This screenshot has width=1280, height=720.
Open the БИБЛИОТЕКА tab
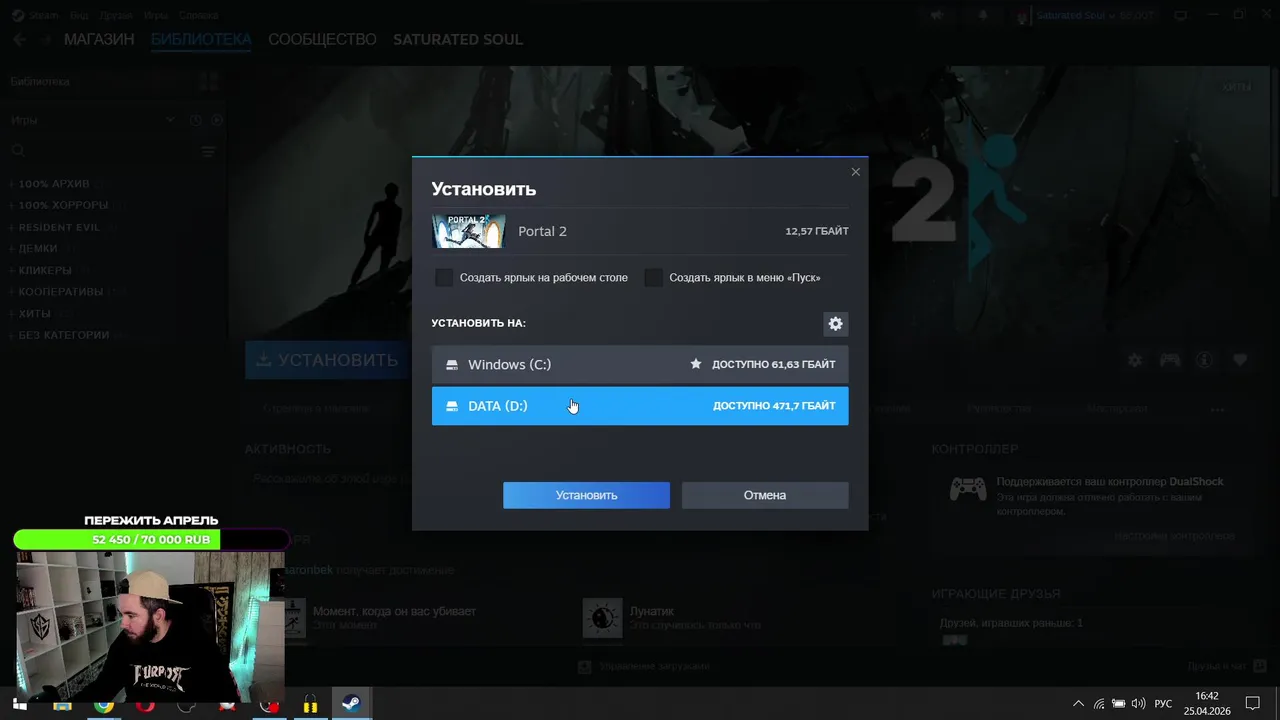point(201,40)
